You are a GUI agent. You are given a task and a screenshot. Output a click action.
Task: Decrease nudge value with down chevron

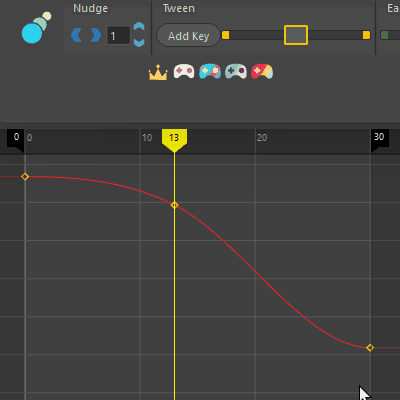point(139,42)
